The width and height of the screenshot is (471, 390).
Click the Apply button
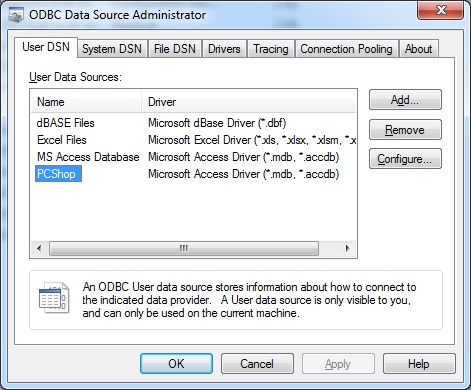click(x=338, y=364)
